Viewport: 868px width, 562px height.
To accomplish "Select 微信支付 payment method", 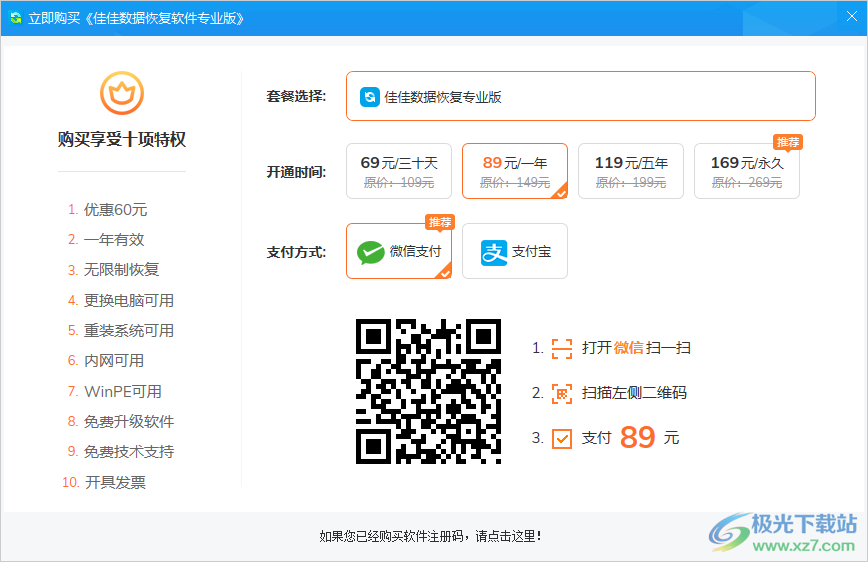I will click(399, 251).
